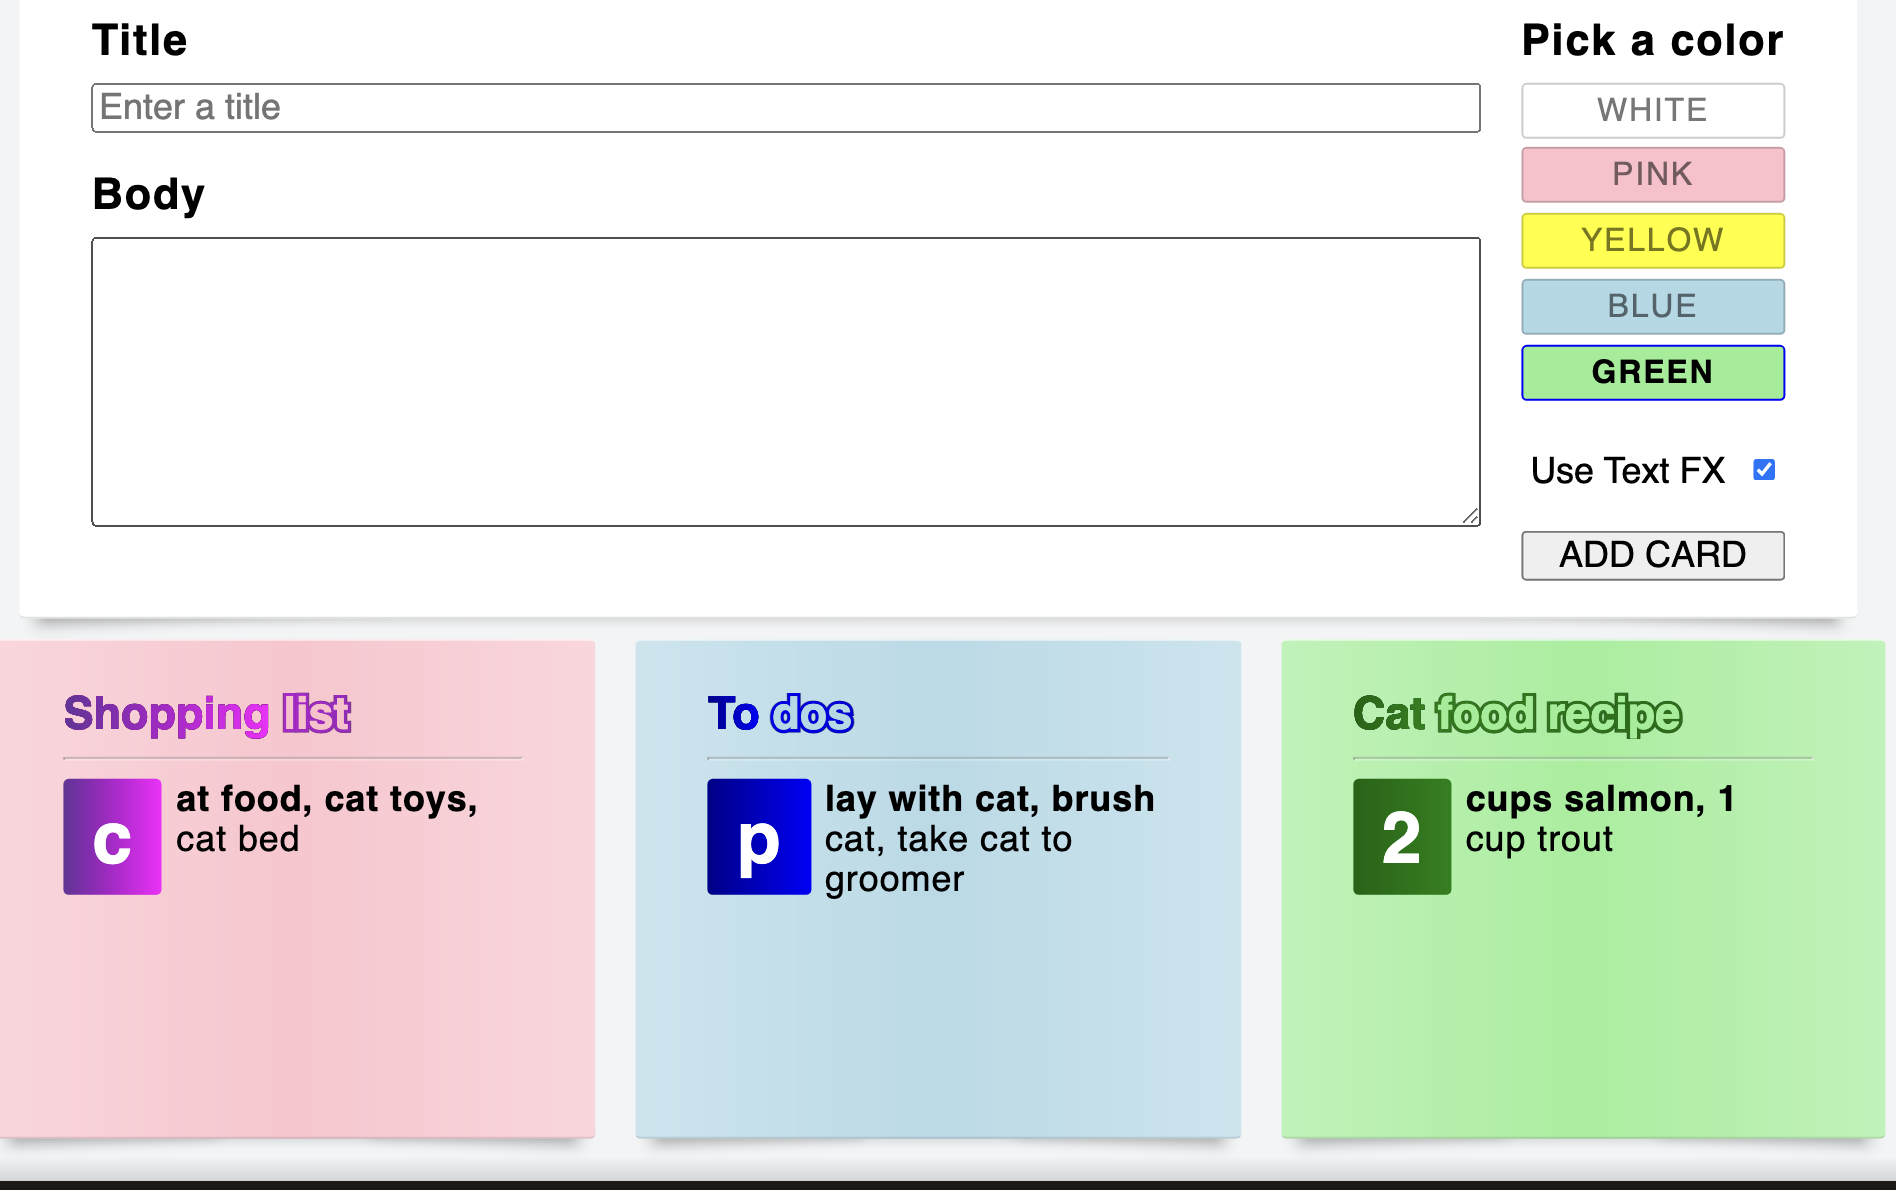Image resolution: width=1896 pixels, height=1190 pixels.
Task: Click the purple 'c' drop cap icon
Action: (x=112, y=836)
